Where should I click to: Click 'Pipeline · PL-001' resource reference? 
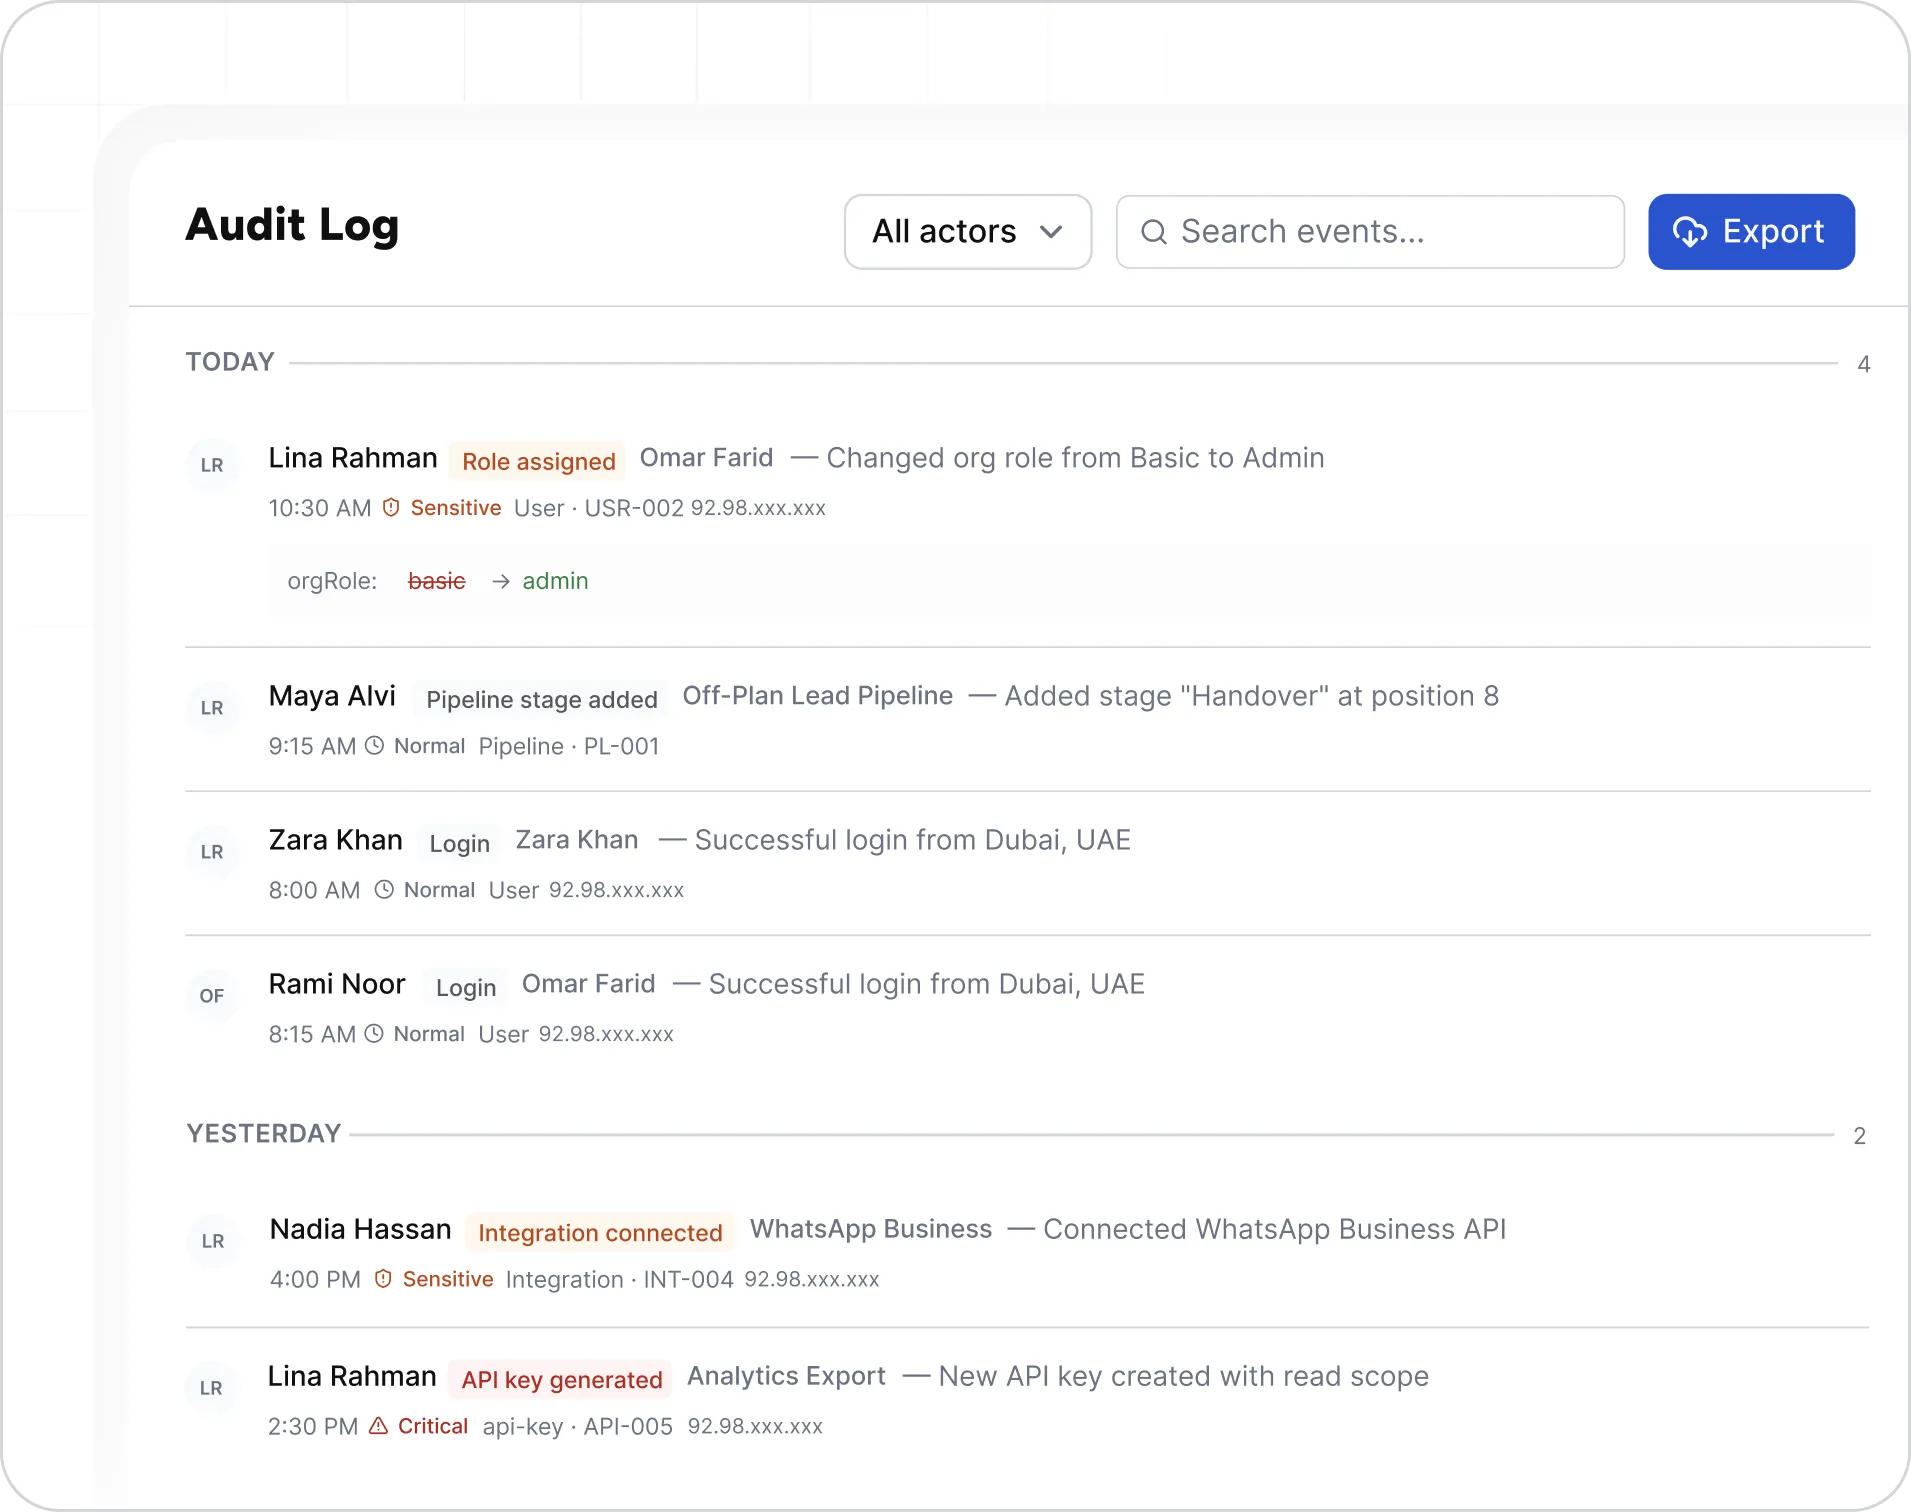tap(569, 746)
